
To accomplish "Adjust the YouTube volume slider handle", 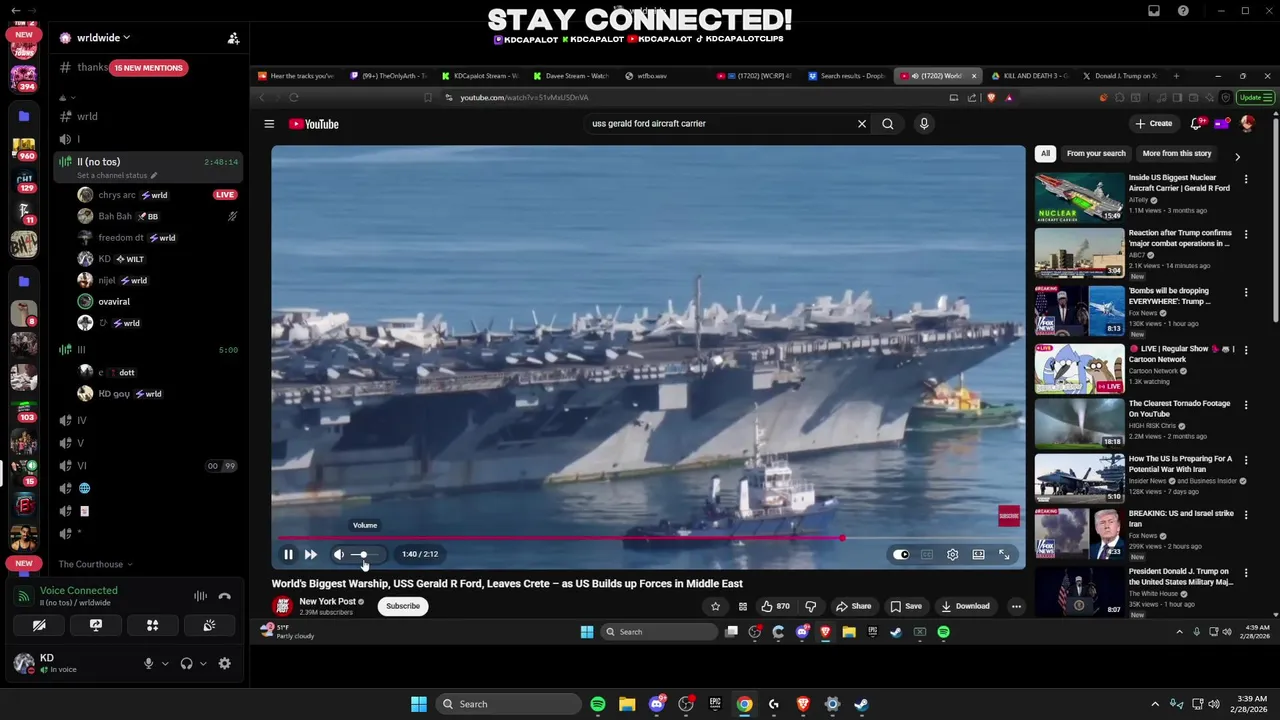I will [364, 554].
